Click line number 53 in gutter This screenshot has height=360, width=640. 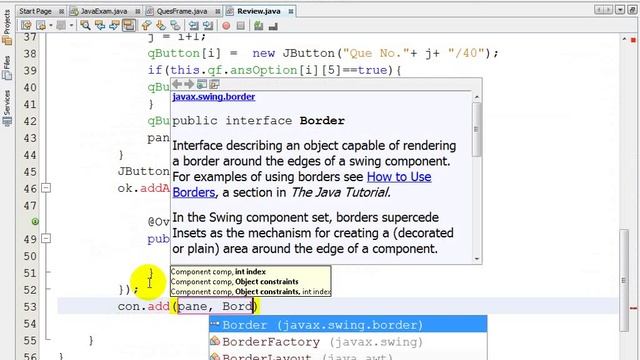pos(30,307)
